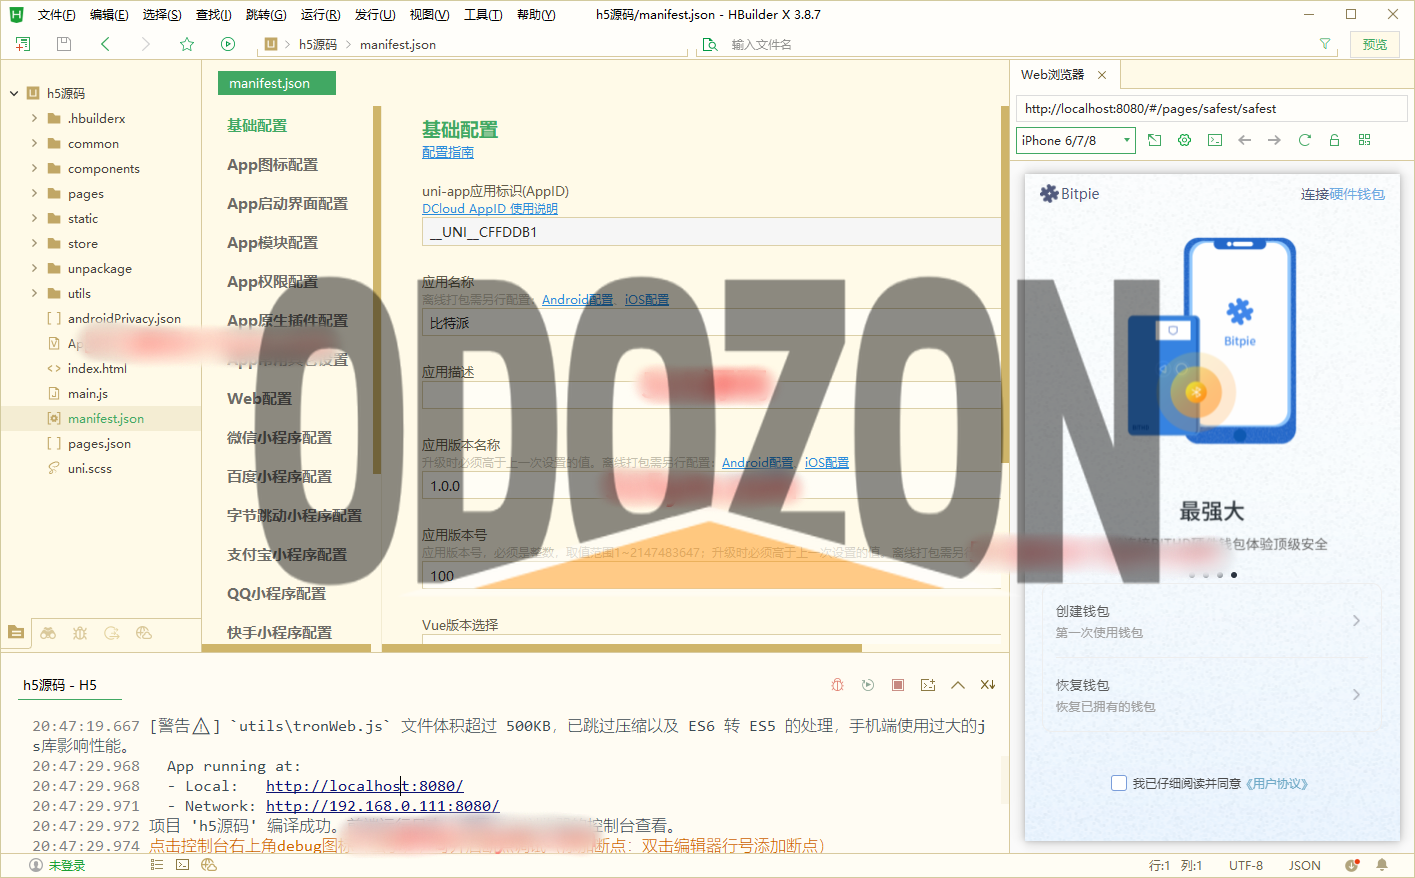Expand the .hbuilderx folder
The image size is (1415, 878).
click(x=35, y=118)
